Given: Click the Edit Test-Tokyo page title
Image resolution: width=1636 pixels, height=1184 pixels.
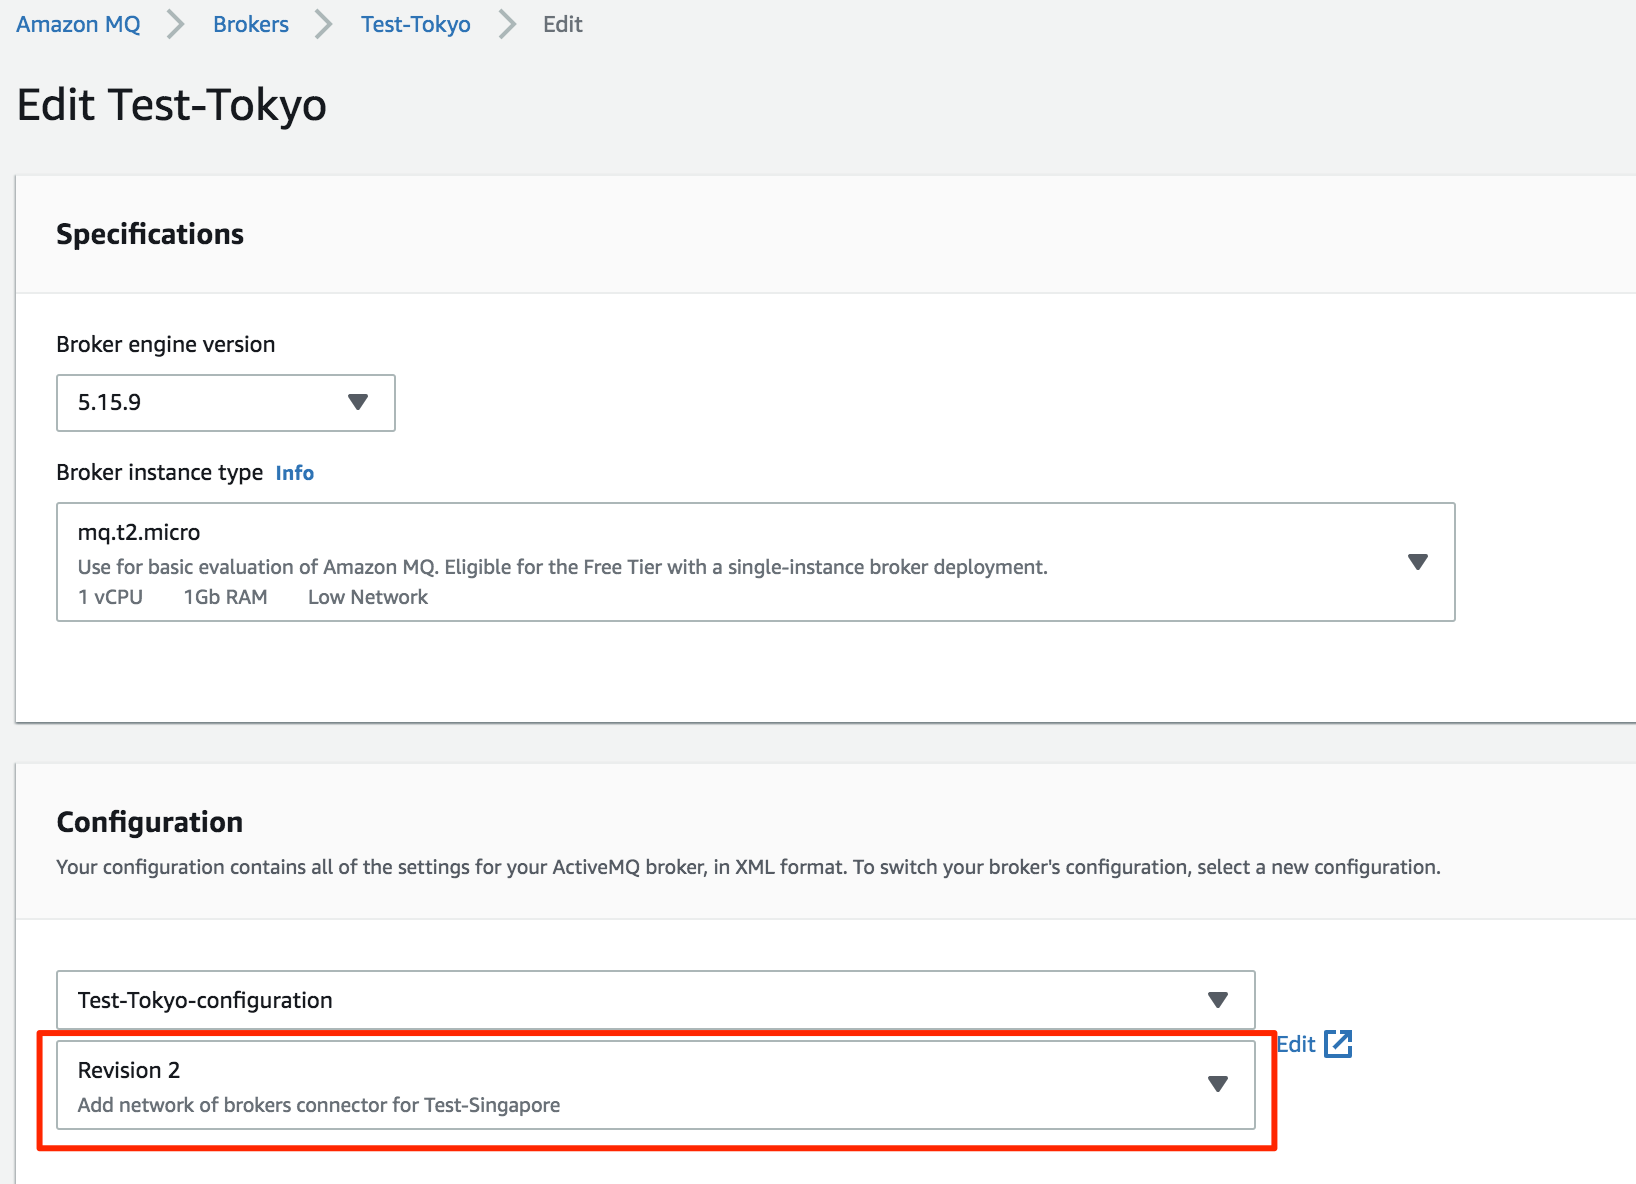Looking at the screenshot, I should pyautogui.click(x=172, y=105).
